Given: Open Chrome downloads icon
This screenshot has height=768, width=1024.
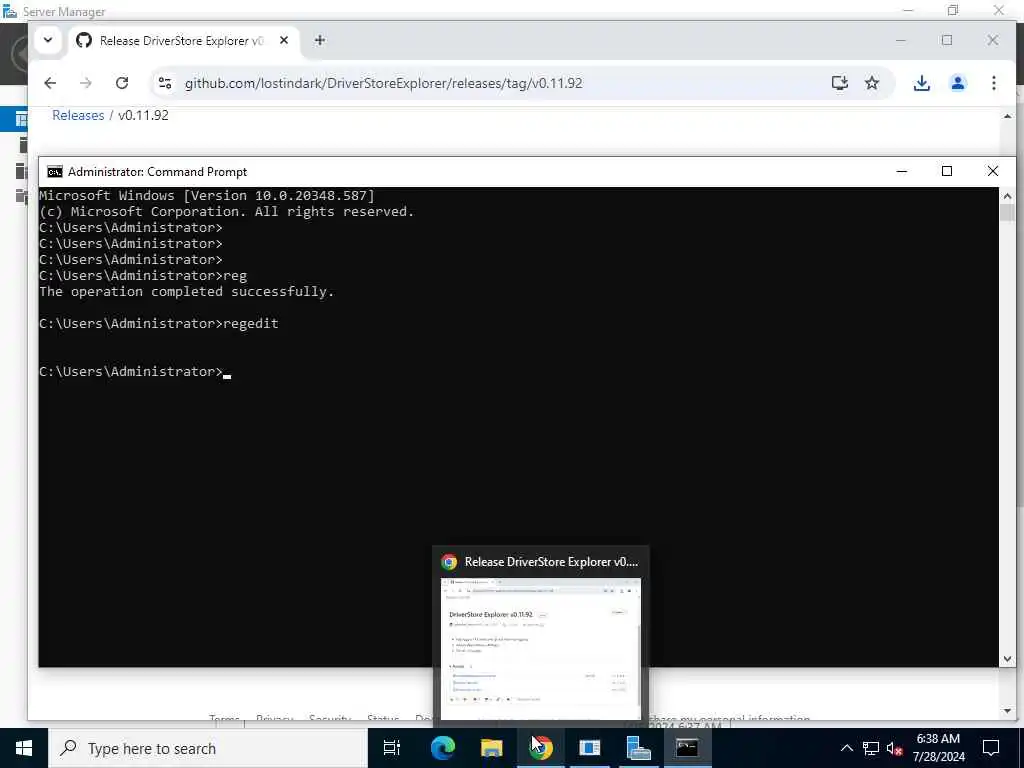Looking at the screenshot, I should (921, 83).
